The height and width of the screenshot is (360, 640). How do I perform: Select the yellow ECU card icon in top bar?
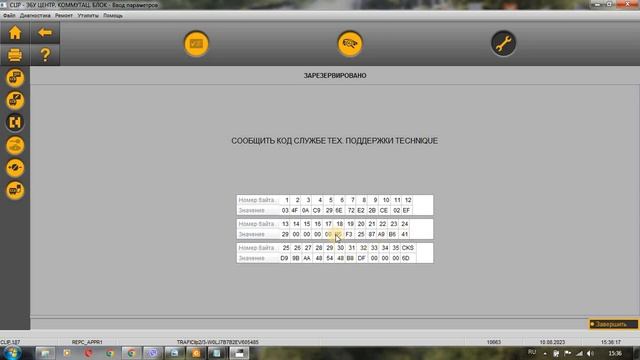coord(196,43)
